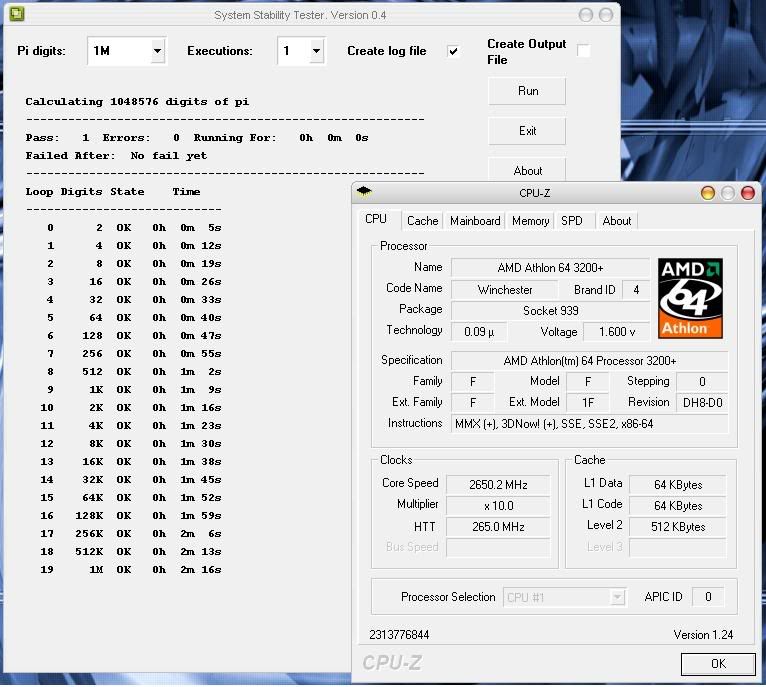
Task: Click the L1 Data value 64 KBytes
Action: click(x=678, y=485)
